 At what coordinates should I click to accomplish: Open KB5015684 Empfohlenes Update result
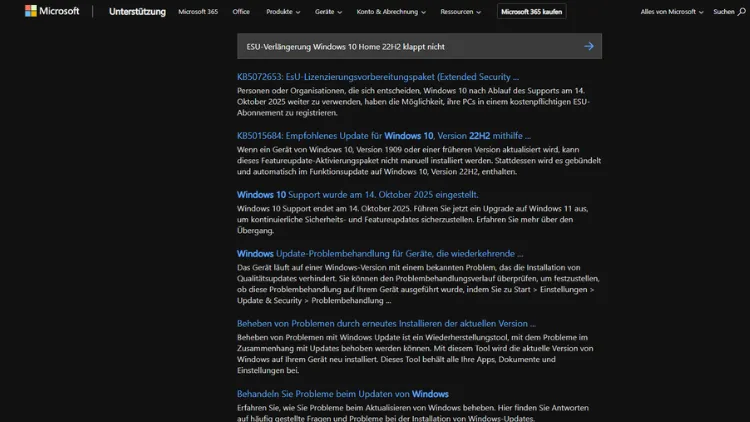coord(383,135)
